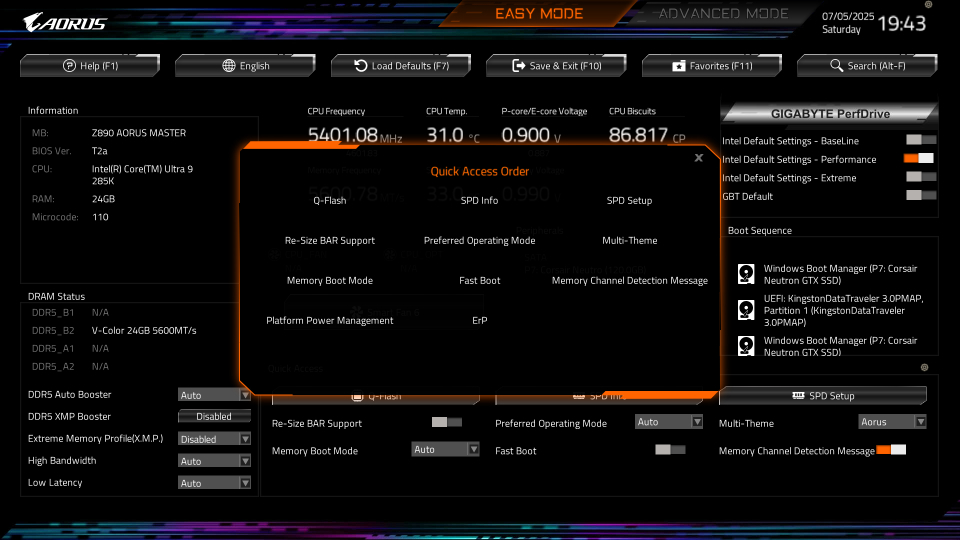The width and height of the screenshot is (960, 540).
Task: Click the English language globe icon
Action: pyautogui.click(x=229, y=66)
